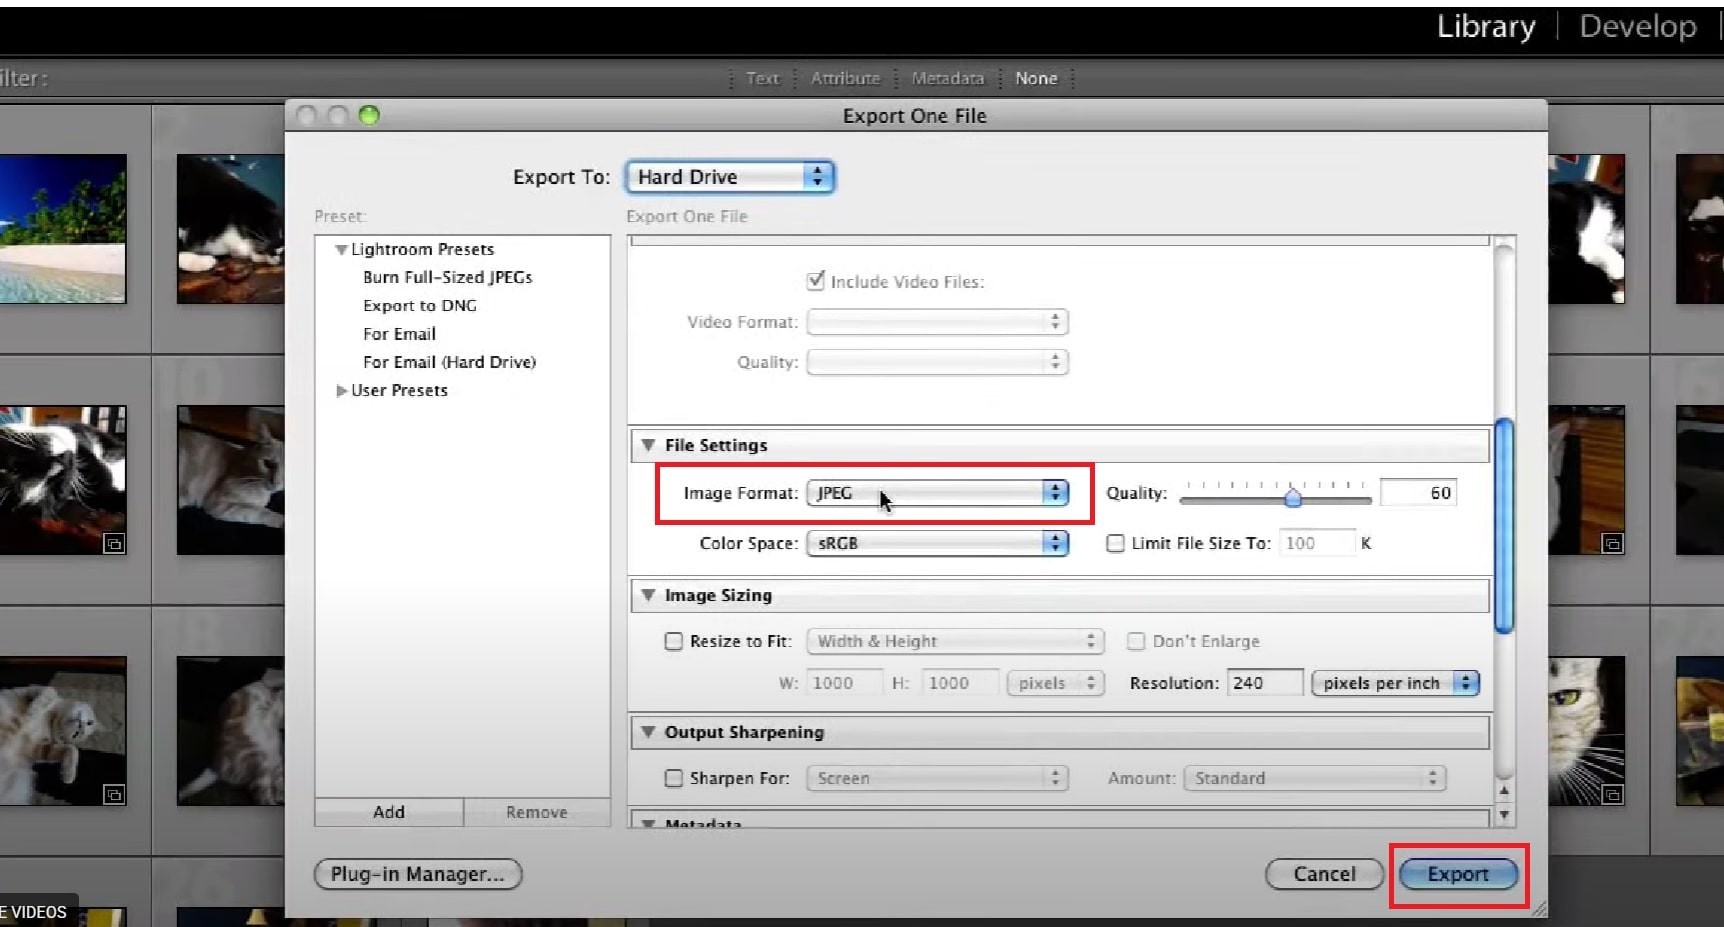1724x927 pixels.
Task: Open the Export To dropdown showing Hard Drive
Action: [729, 177]
